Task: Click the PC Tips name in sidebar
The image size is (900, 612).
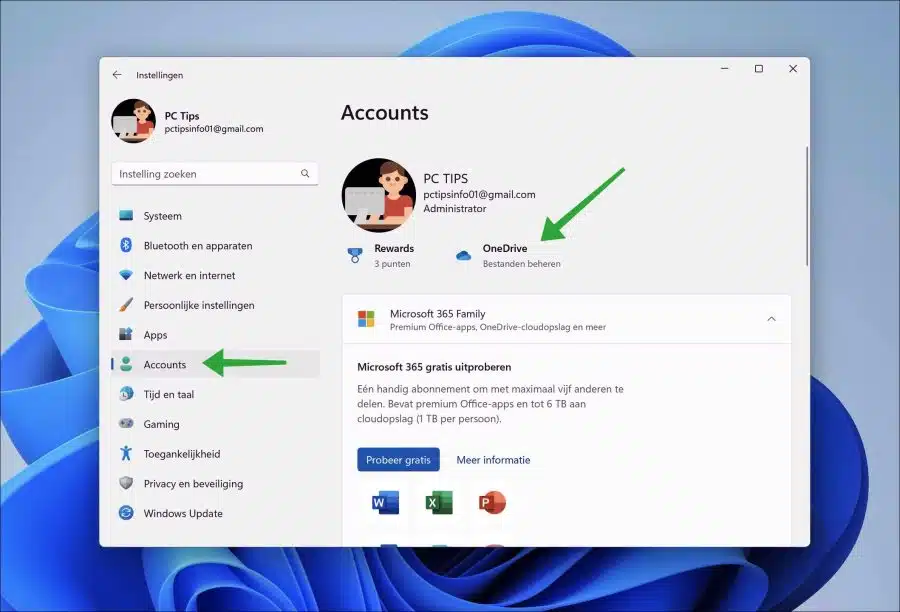Action: pos(181,115)
